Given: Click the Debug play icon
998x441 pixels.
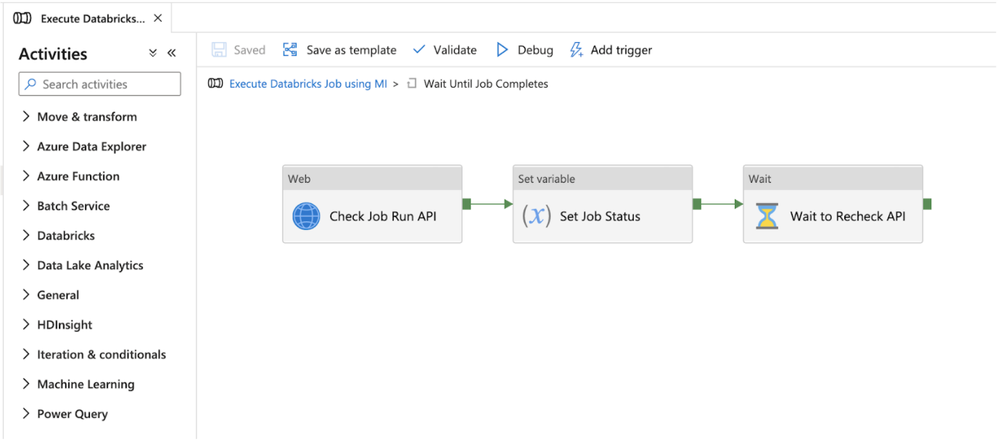Looking at the screenshot, I should point(503,50).
